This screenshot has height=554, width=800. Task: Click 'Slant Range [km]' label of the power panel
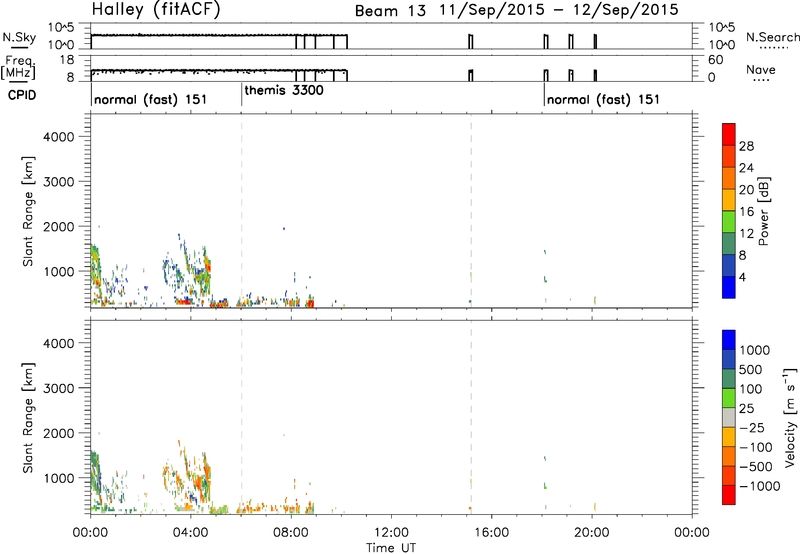pyautogui.click(x=28, y=211)
